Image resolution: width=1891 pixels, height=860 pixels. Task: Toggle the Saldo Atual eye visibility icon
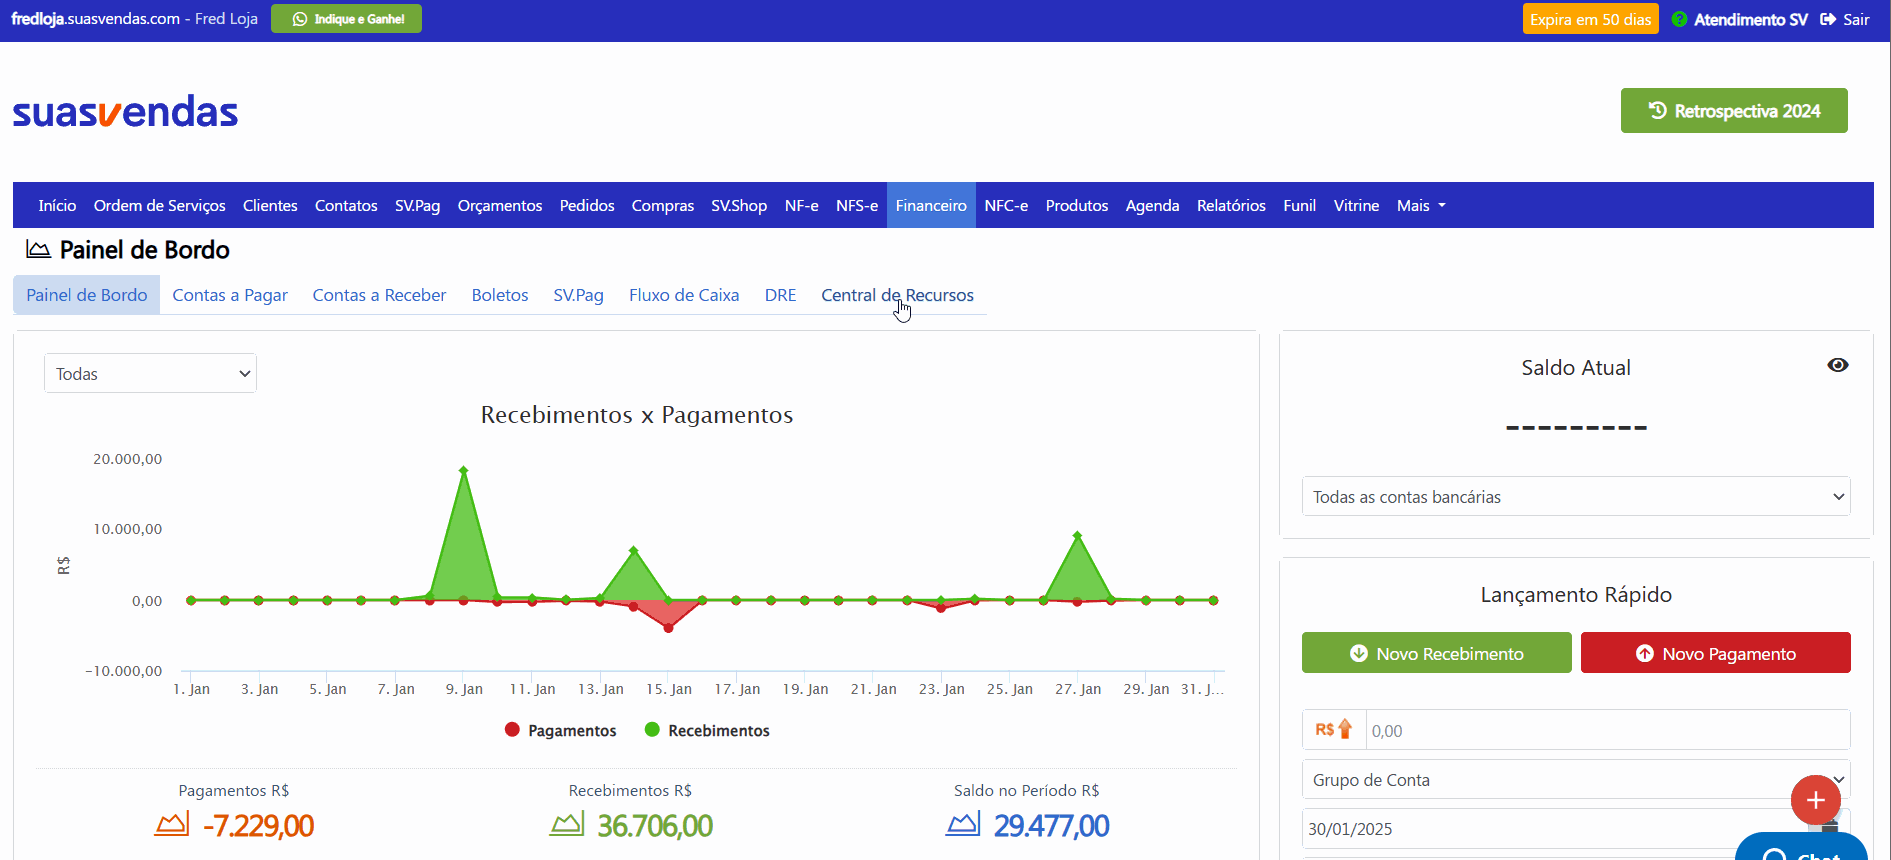click(1837, 365)
